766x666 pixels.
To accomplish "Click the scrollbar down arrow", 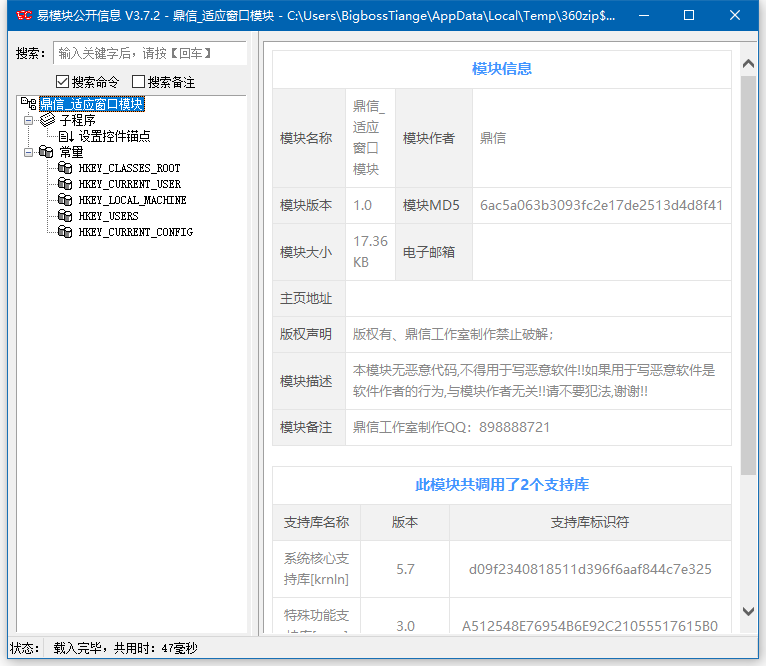I will click(x=748, y=611).
